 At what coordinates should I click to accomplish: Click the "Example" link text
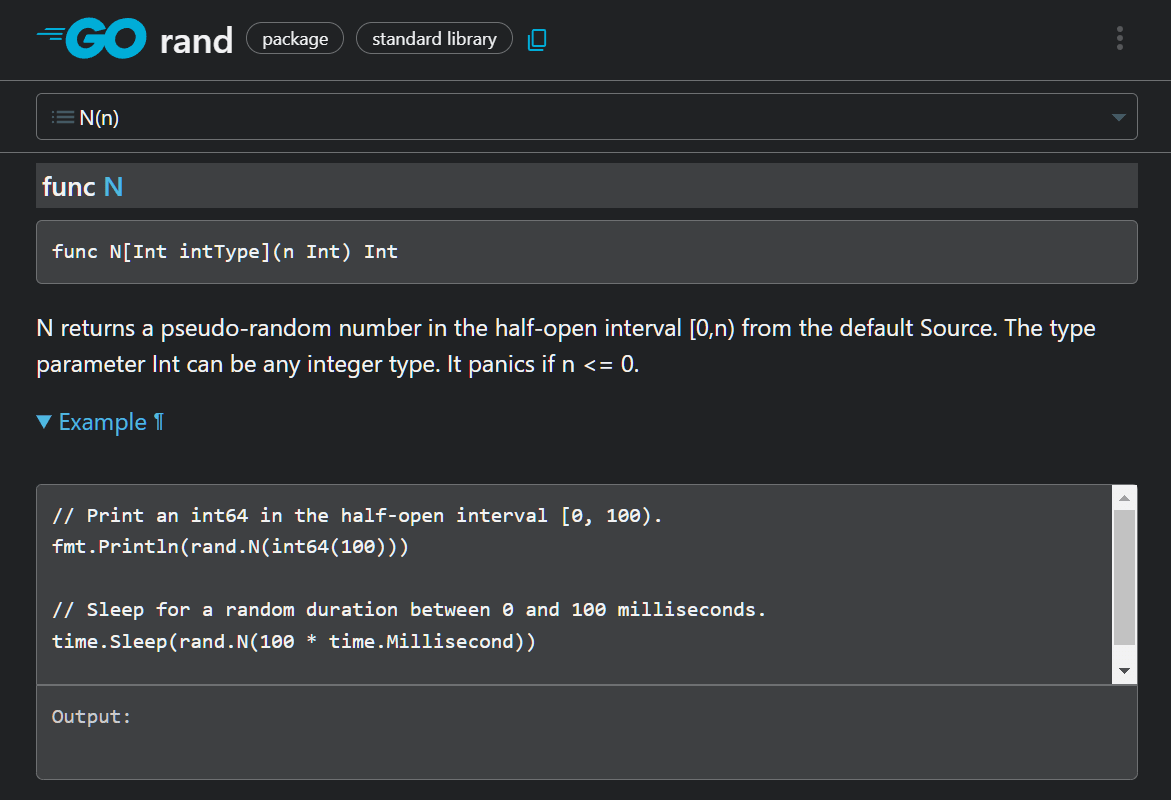coord(102,422)
